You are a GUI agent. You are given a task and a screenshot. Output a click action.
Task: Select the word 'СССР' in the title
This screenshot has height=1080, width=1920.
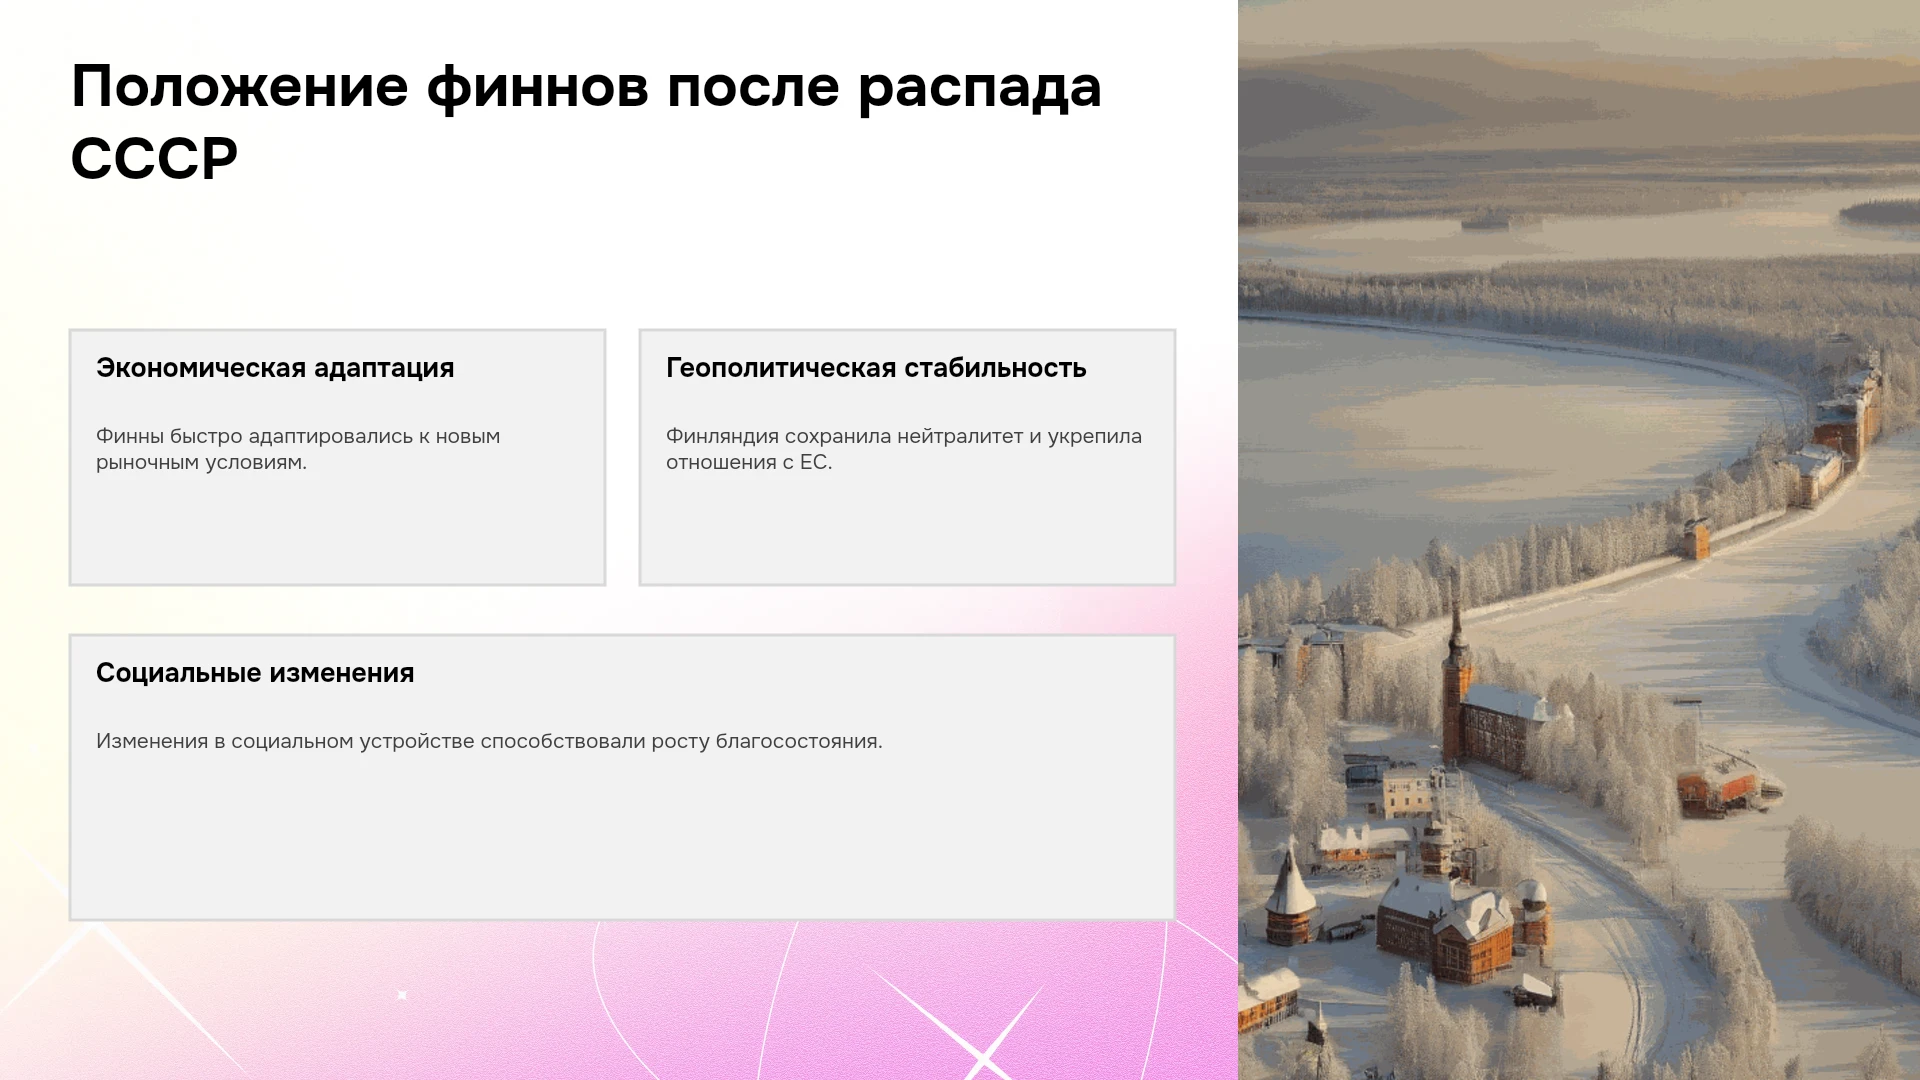pyautogui.click(x=154, y=158)
